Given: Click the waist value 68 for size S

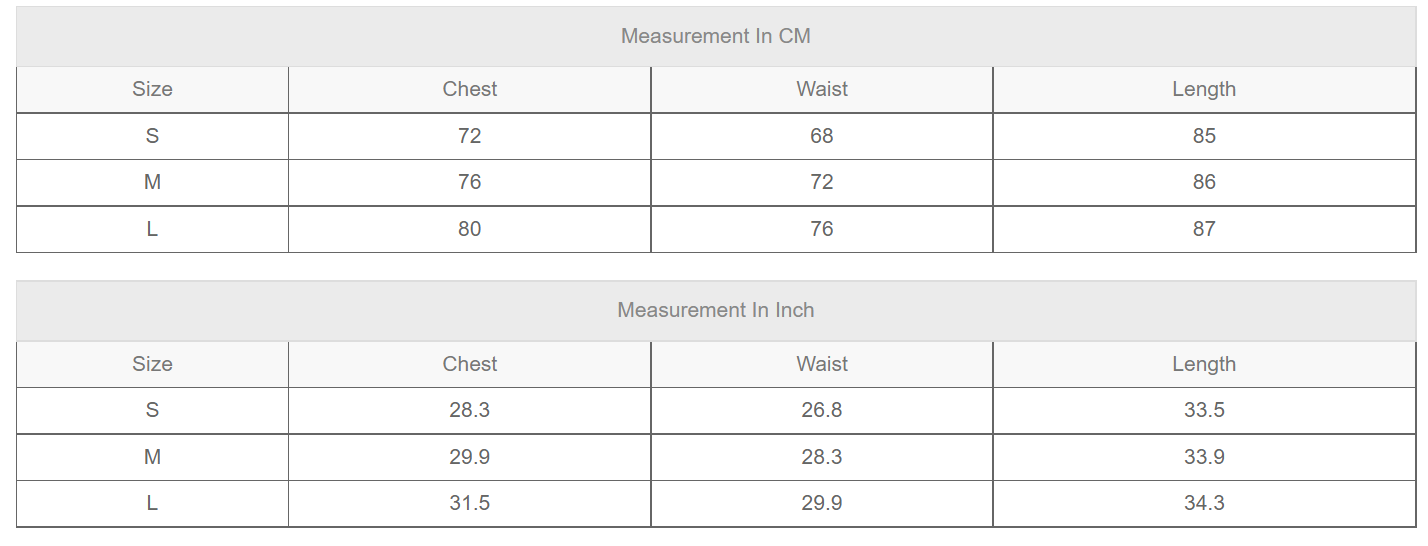Looking at the screenshot, I should (821, 136).
